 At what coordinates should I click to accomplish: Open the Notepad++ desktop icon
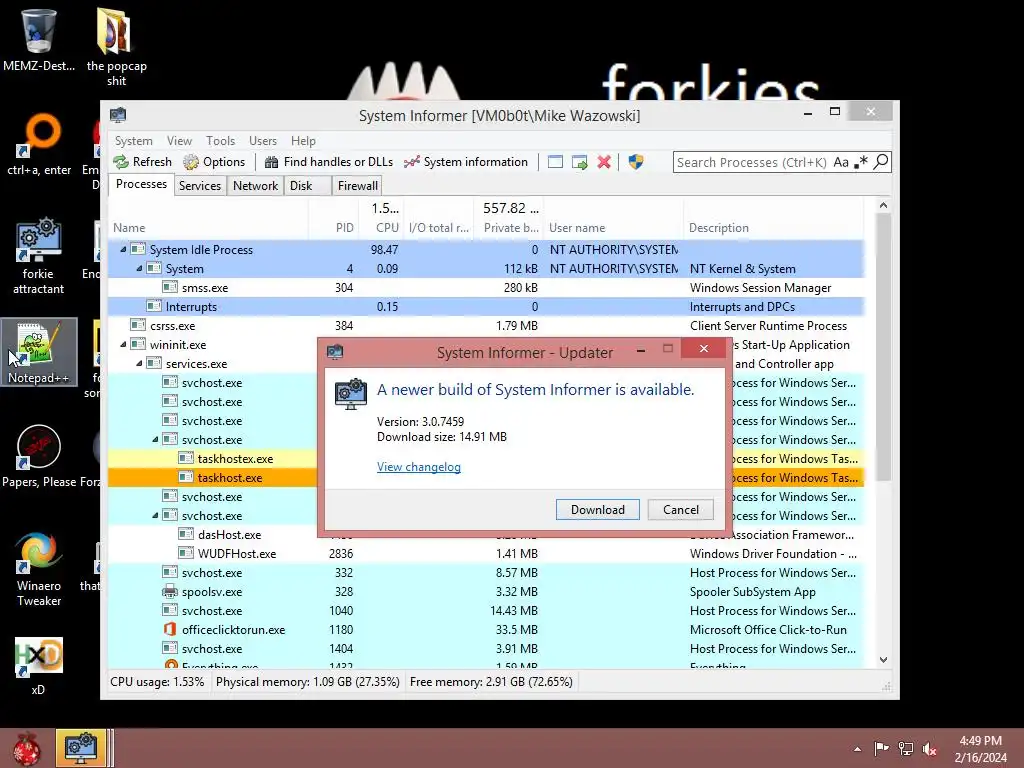point(39,351)
